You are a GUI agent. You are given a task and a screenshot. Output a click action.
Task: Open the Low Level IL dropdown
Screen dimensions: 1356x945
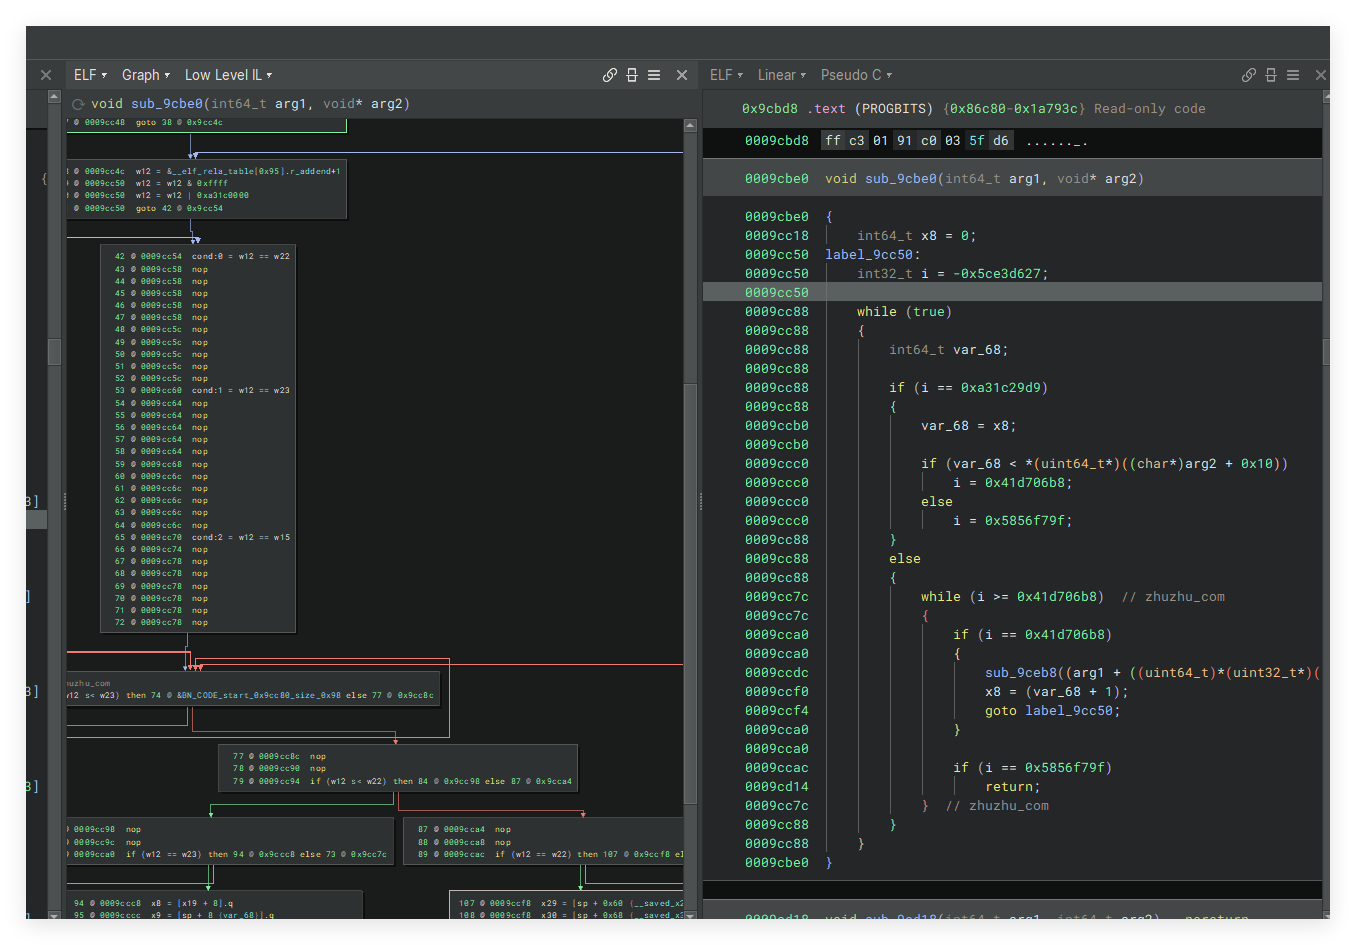click(228, 75)
